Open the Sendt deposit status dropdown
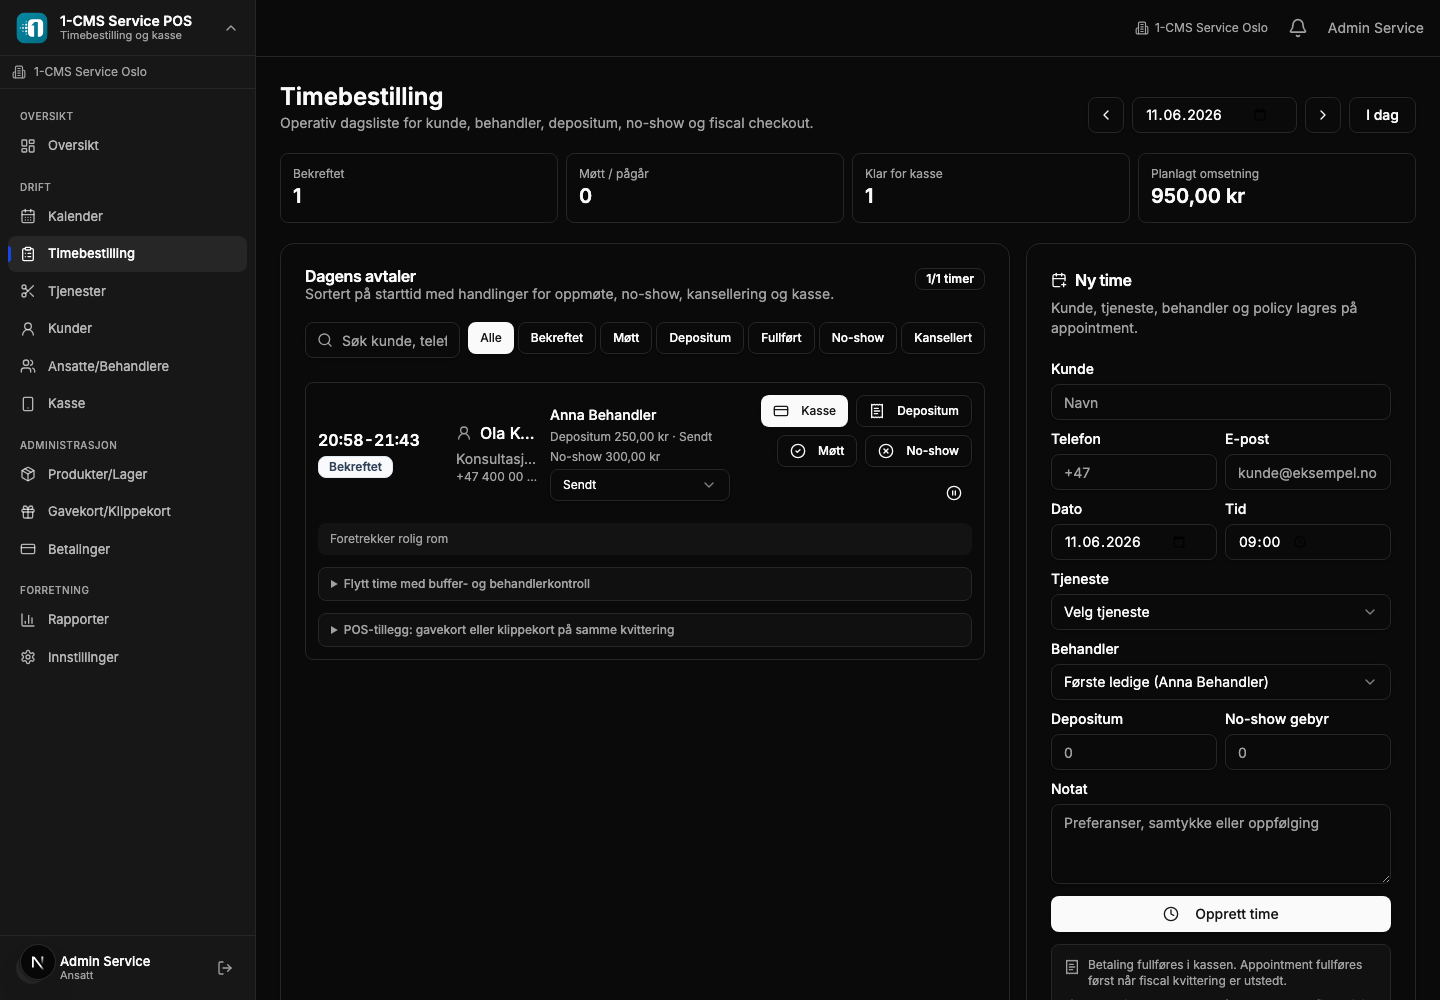Viewport: 1440px width, 1000px height. click(x=640, y=485)
